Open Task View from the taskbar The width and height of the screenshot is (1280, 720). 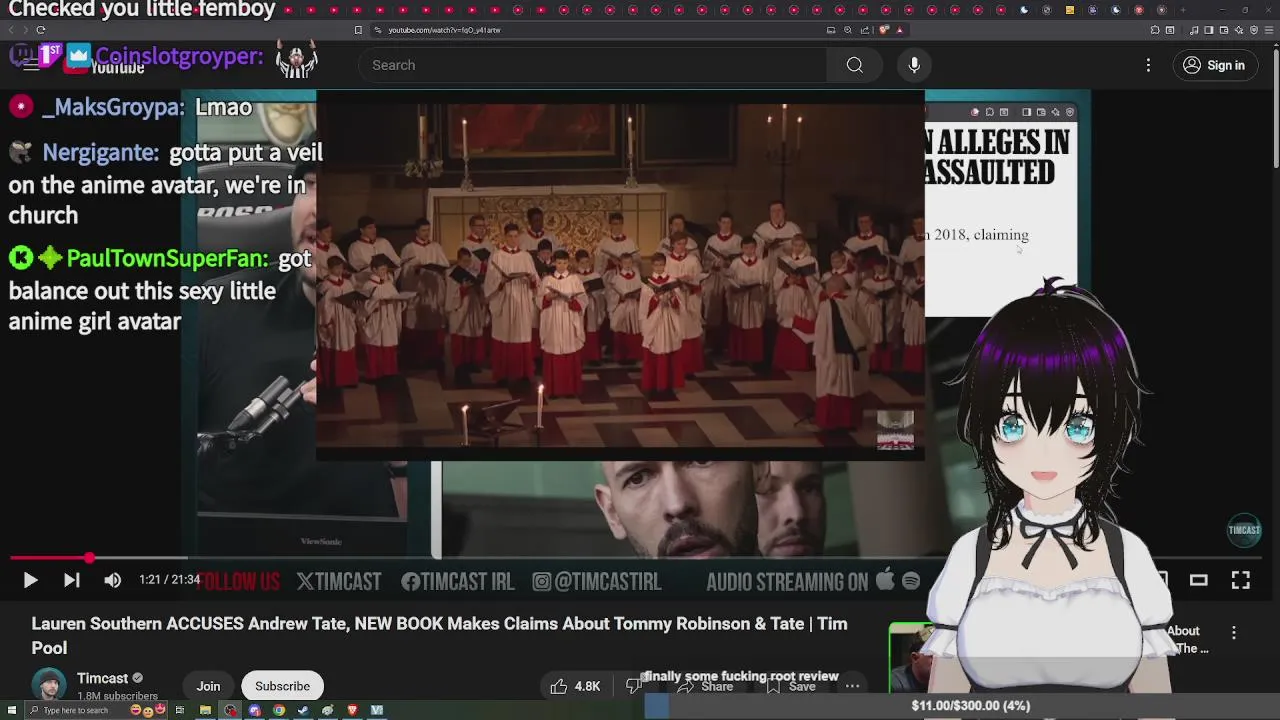click(180, 710)
